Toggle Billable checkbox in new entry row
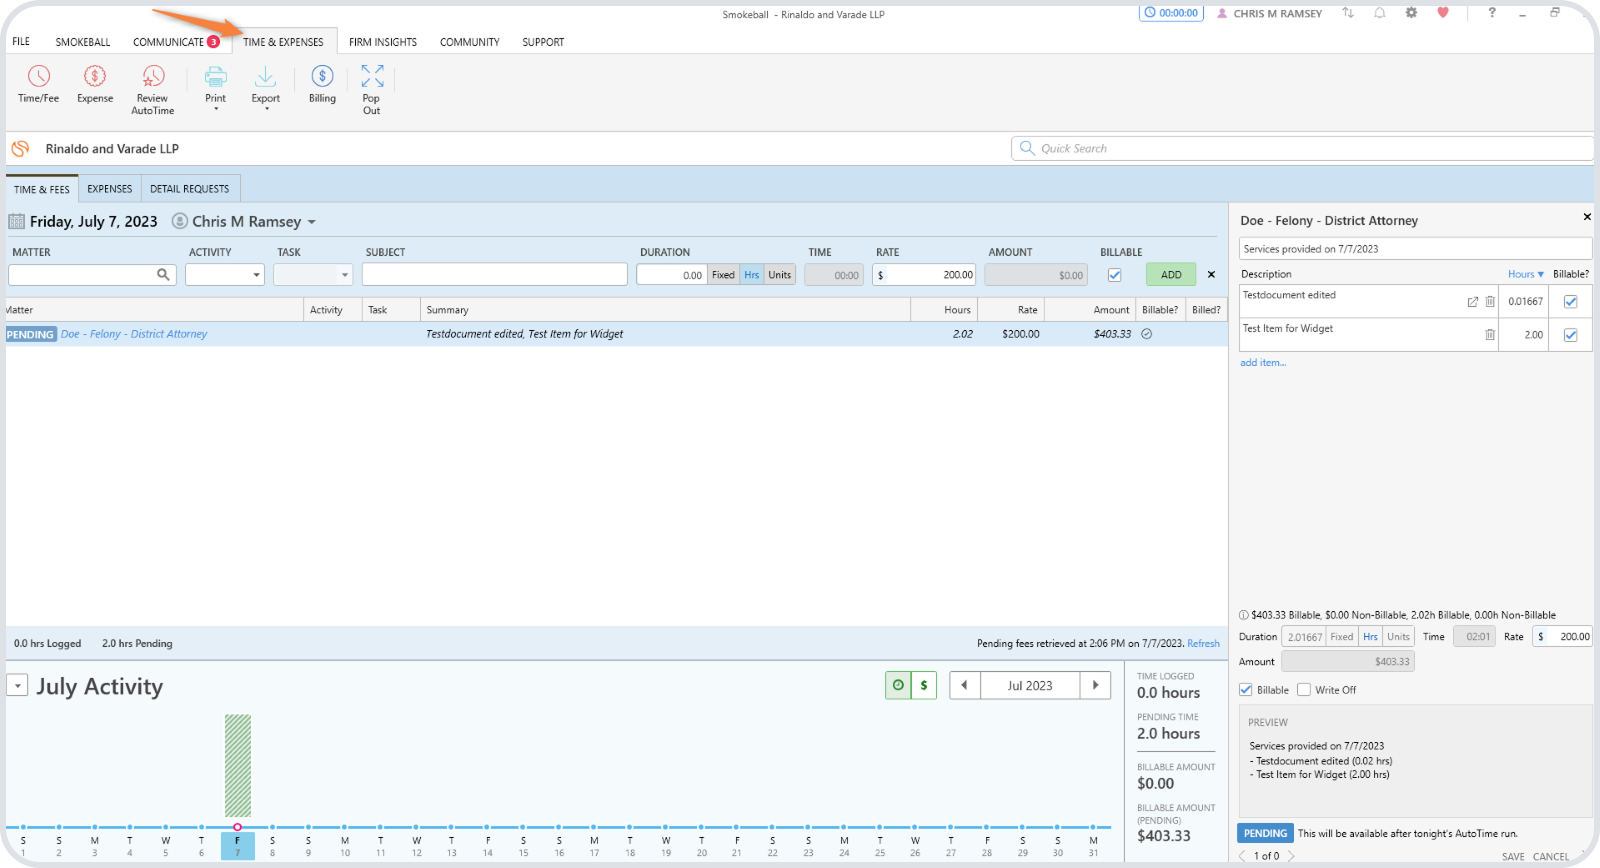Viewport: 1600px width, 868px height. coord(1114,275)
